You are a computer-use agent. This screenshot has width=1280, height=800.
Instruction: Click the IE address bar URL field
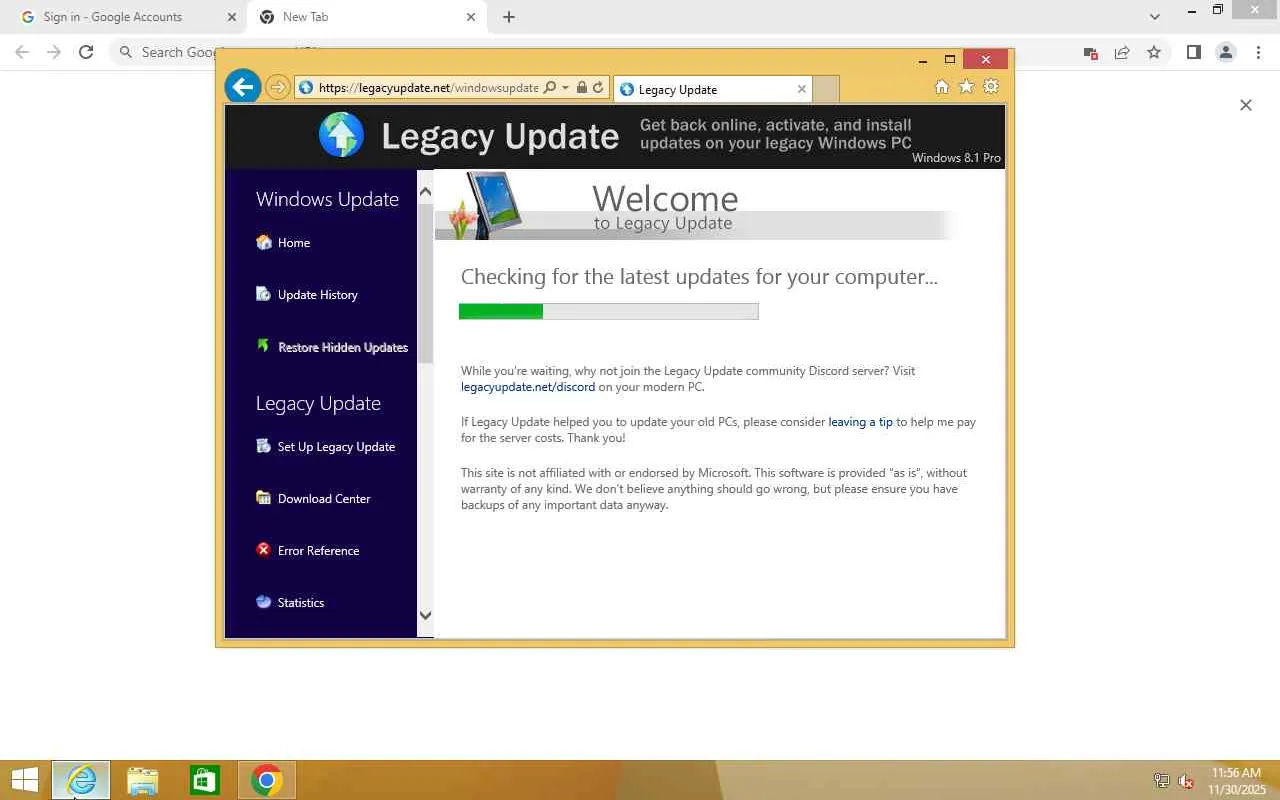coord(429,88)
